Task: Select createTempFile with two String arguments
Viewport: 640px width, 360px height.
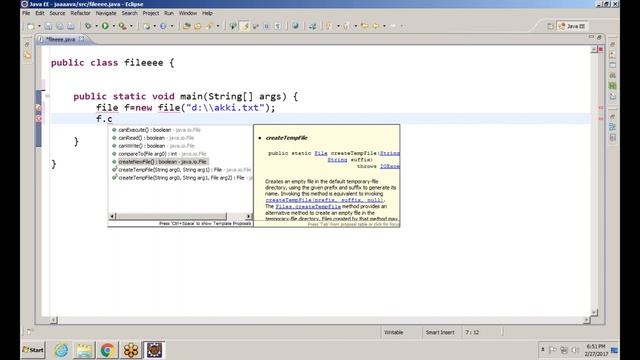Action: [180, 170]
